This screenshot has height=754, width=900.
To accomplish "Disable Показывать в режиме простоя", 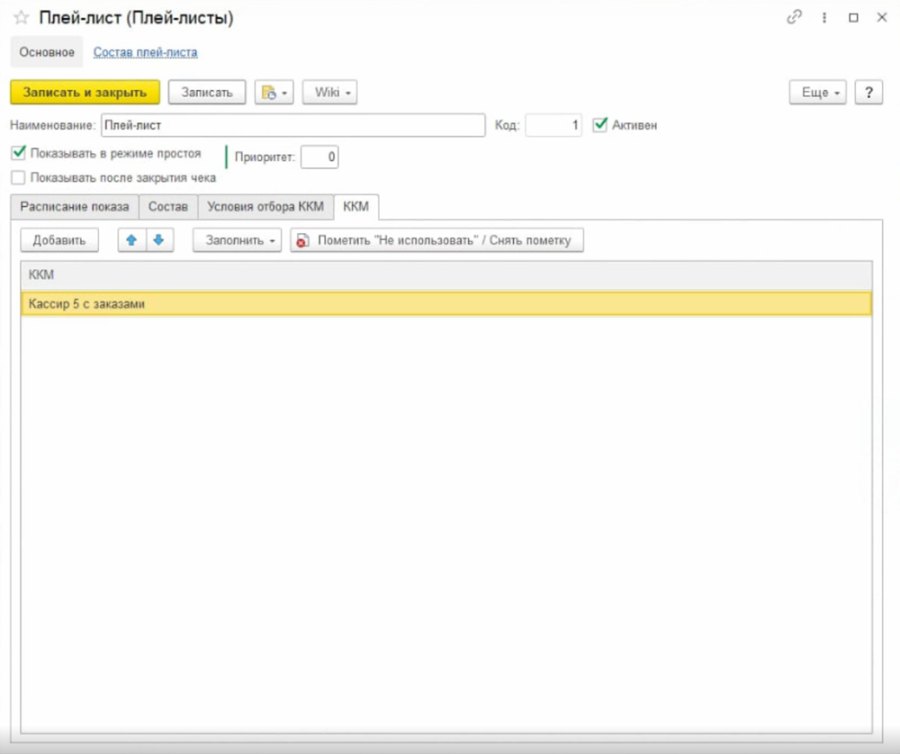I will pos(18,153).
